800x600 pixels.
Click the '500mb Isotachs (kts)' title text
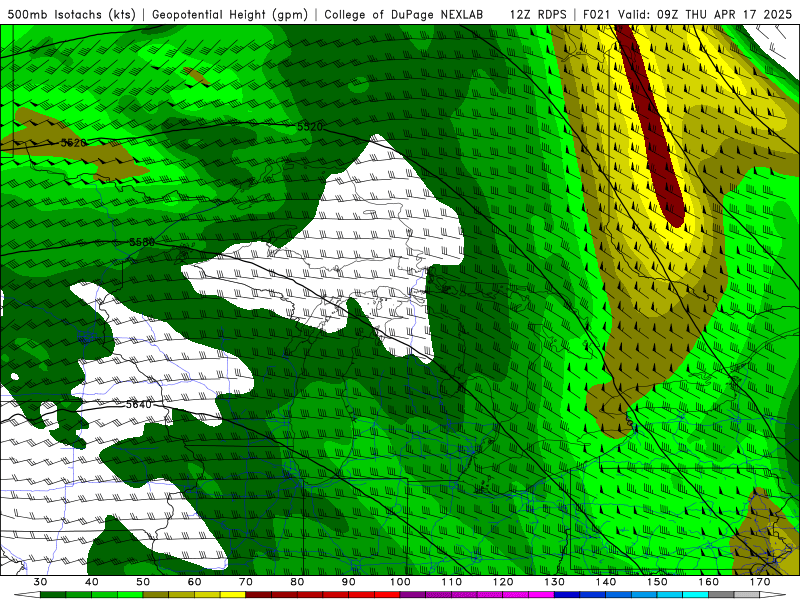pos(71,14)
